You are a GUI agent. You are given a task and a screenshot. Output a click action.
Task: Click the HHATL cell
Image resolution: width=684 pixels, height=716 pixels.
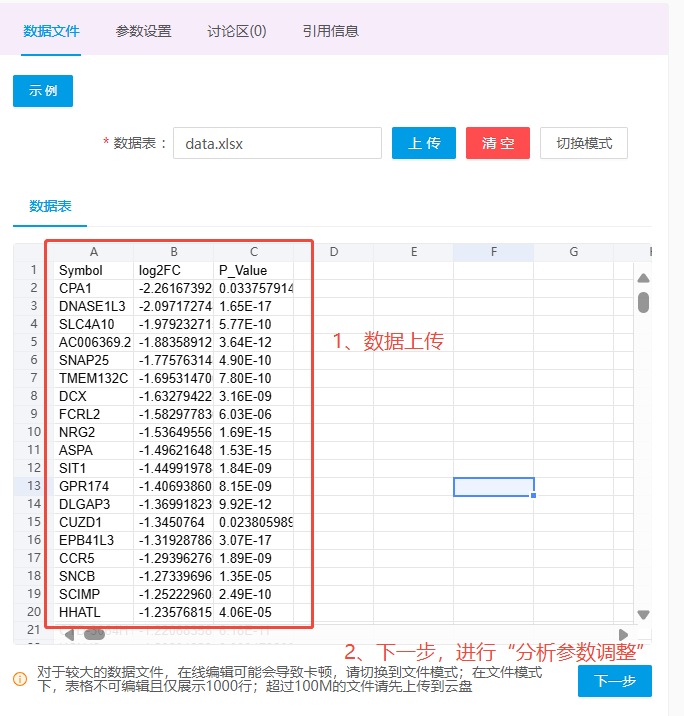coord(94,612)
